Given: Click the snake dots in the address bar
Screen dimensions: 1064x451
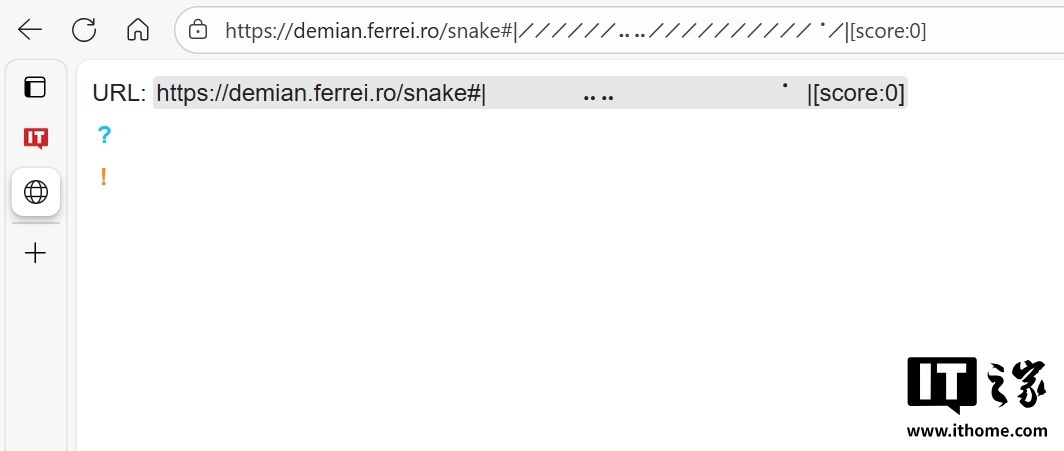Looking at the screenshot, I should (x=632, y=34).
